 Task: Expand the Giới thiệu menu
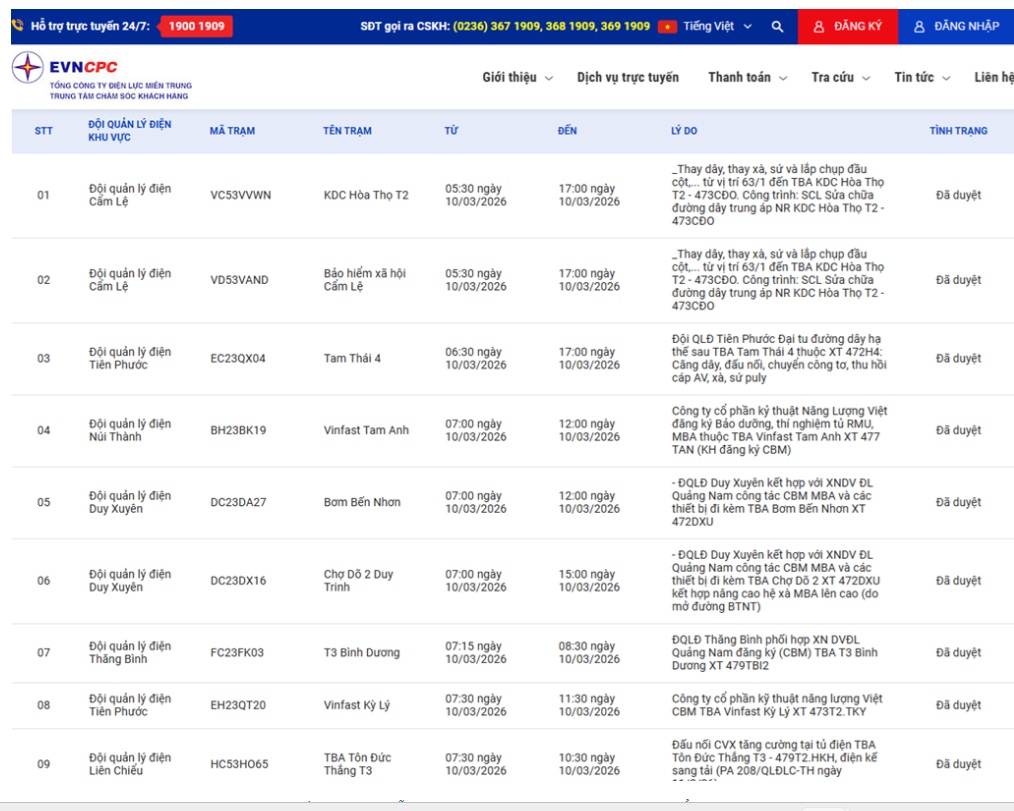point(517,78)
